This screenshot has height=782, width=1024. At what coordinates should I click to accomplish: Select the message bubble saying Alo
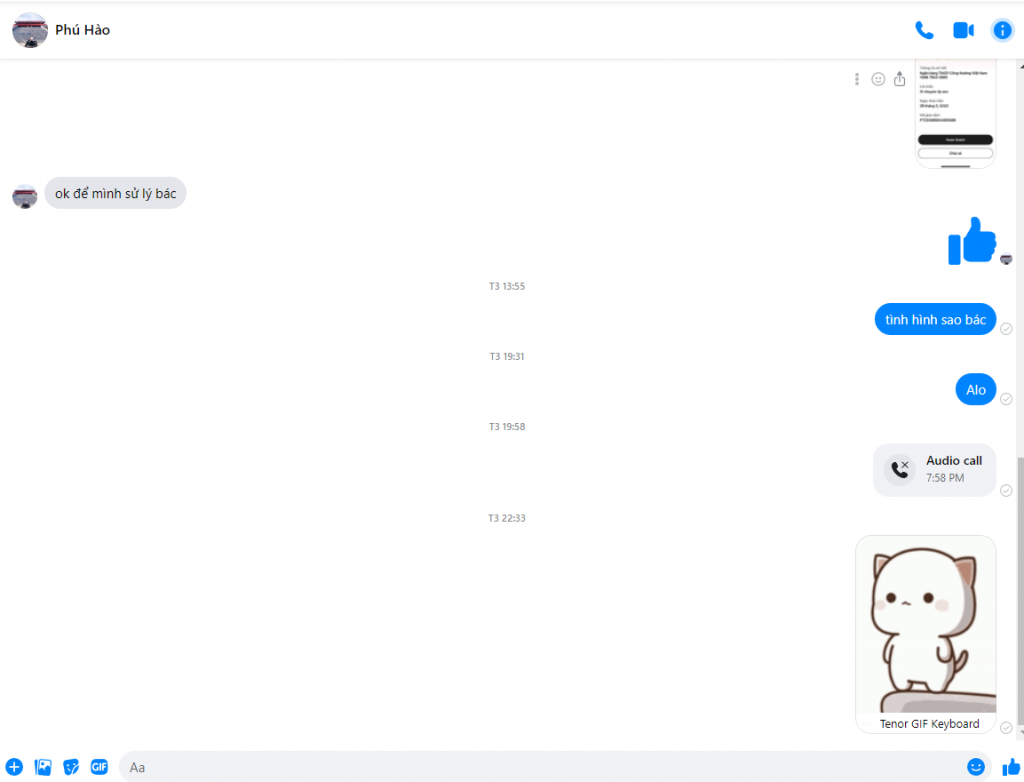coord(975,389)
